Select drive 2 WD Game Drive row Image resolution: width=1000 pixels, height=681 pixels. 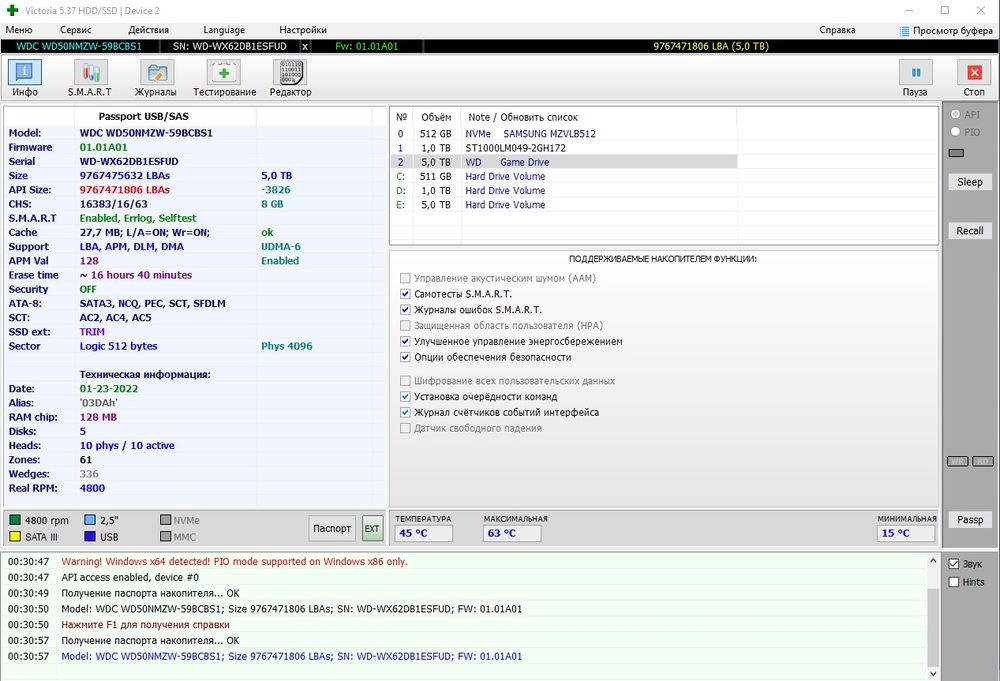tap(564, 162)
